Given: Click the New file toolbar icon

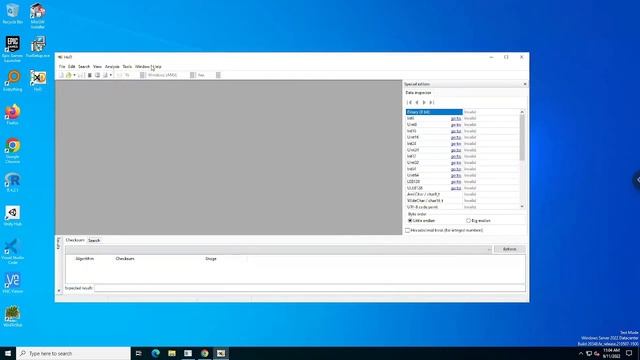Looking at the screenshot, I should point(61,75).
